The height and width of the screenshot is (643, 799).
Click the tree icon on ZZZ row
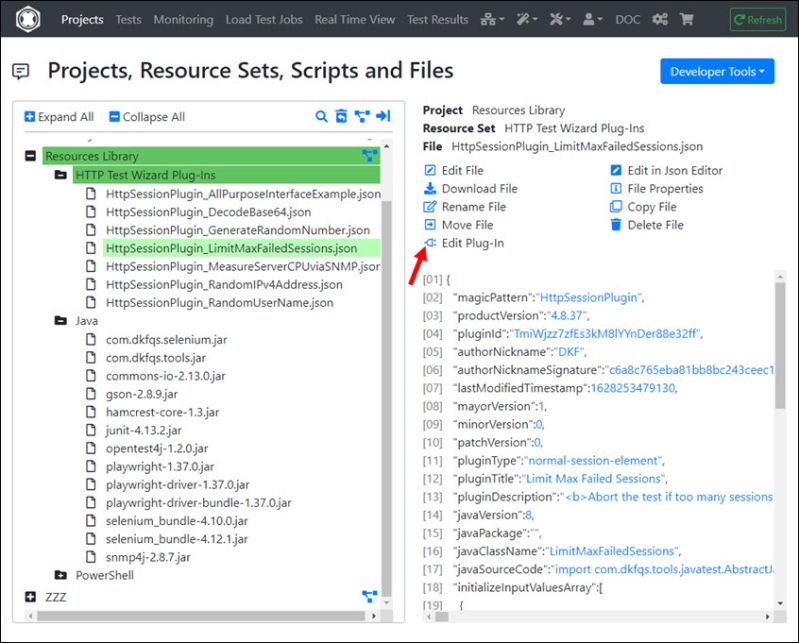click(369, 596)
